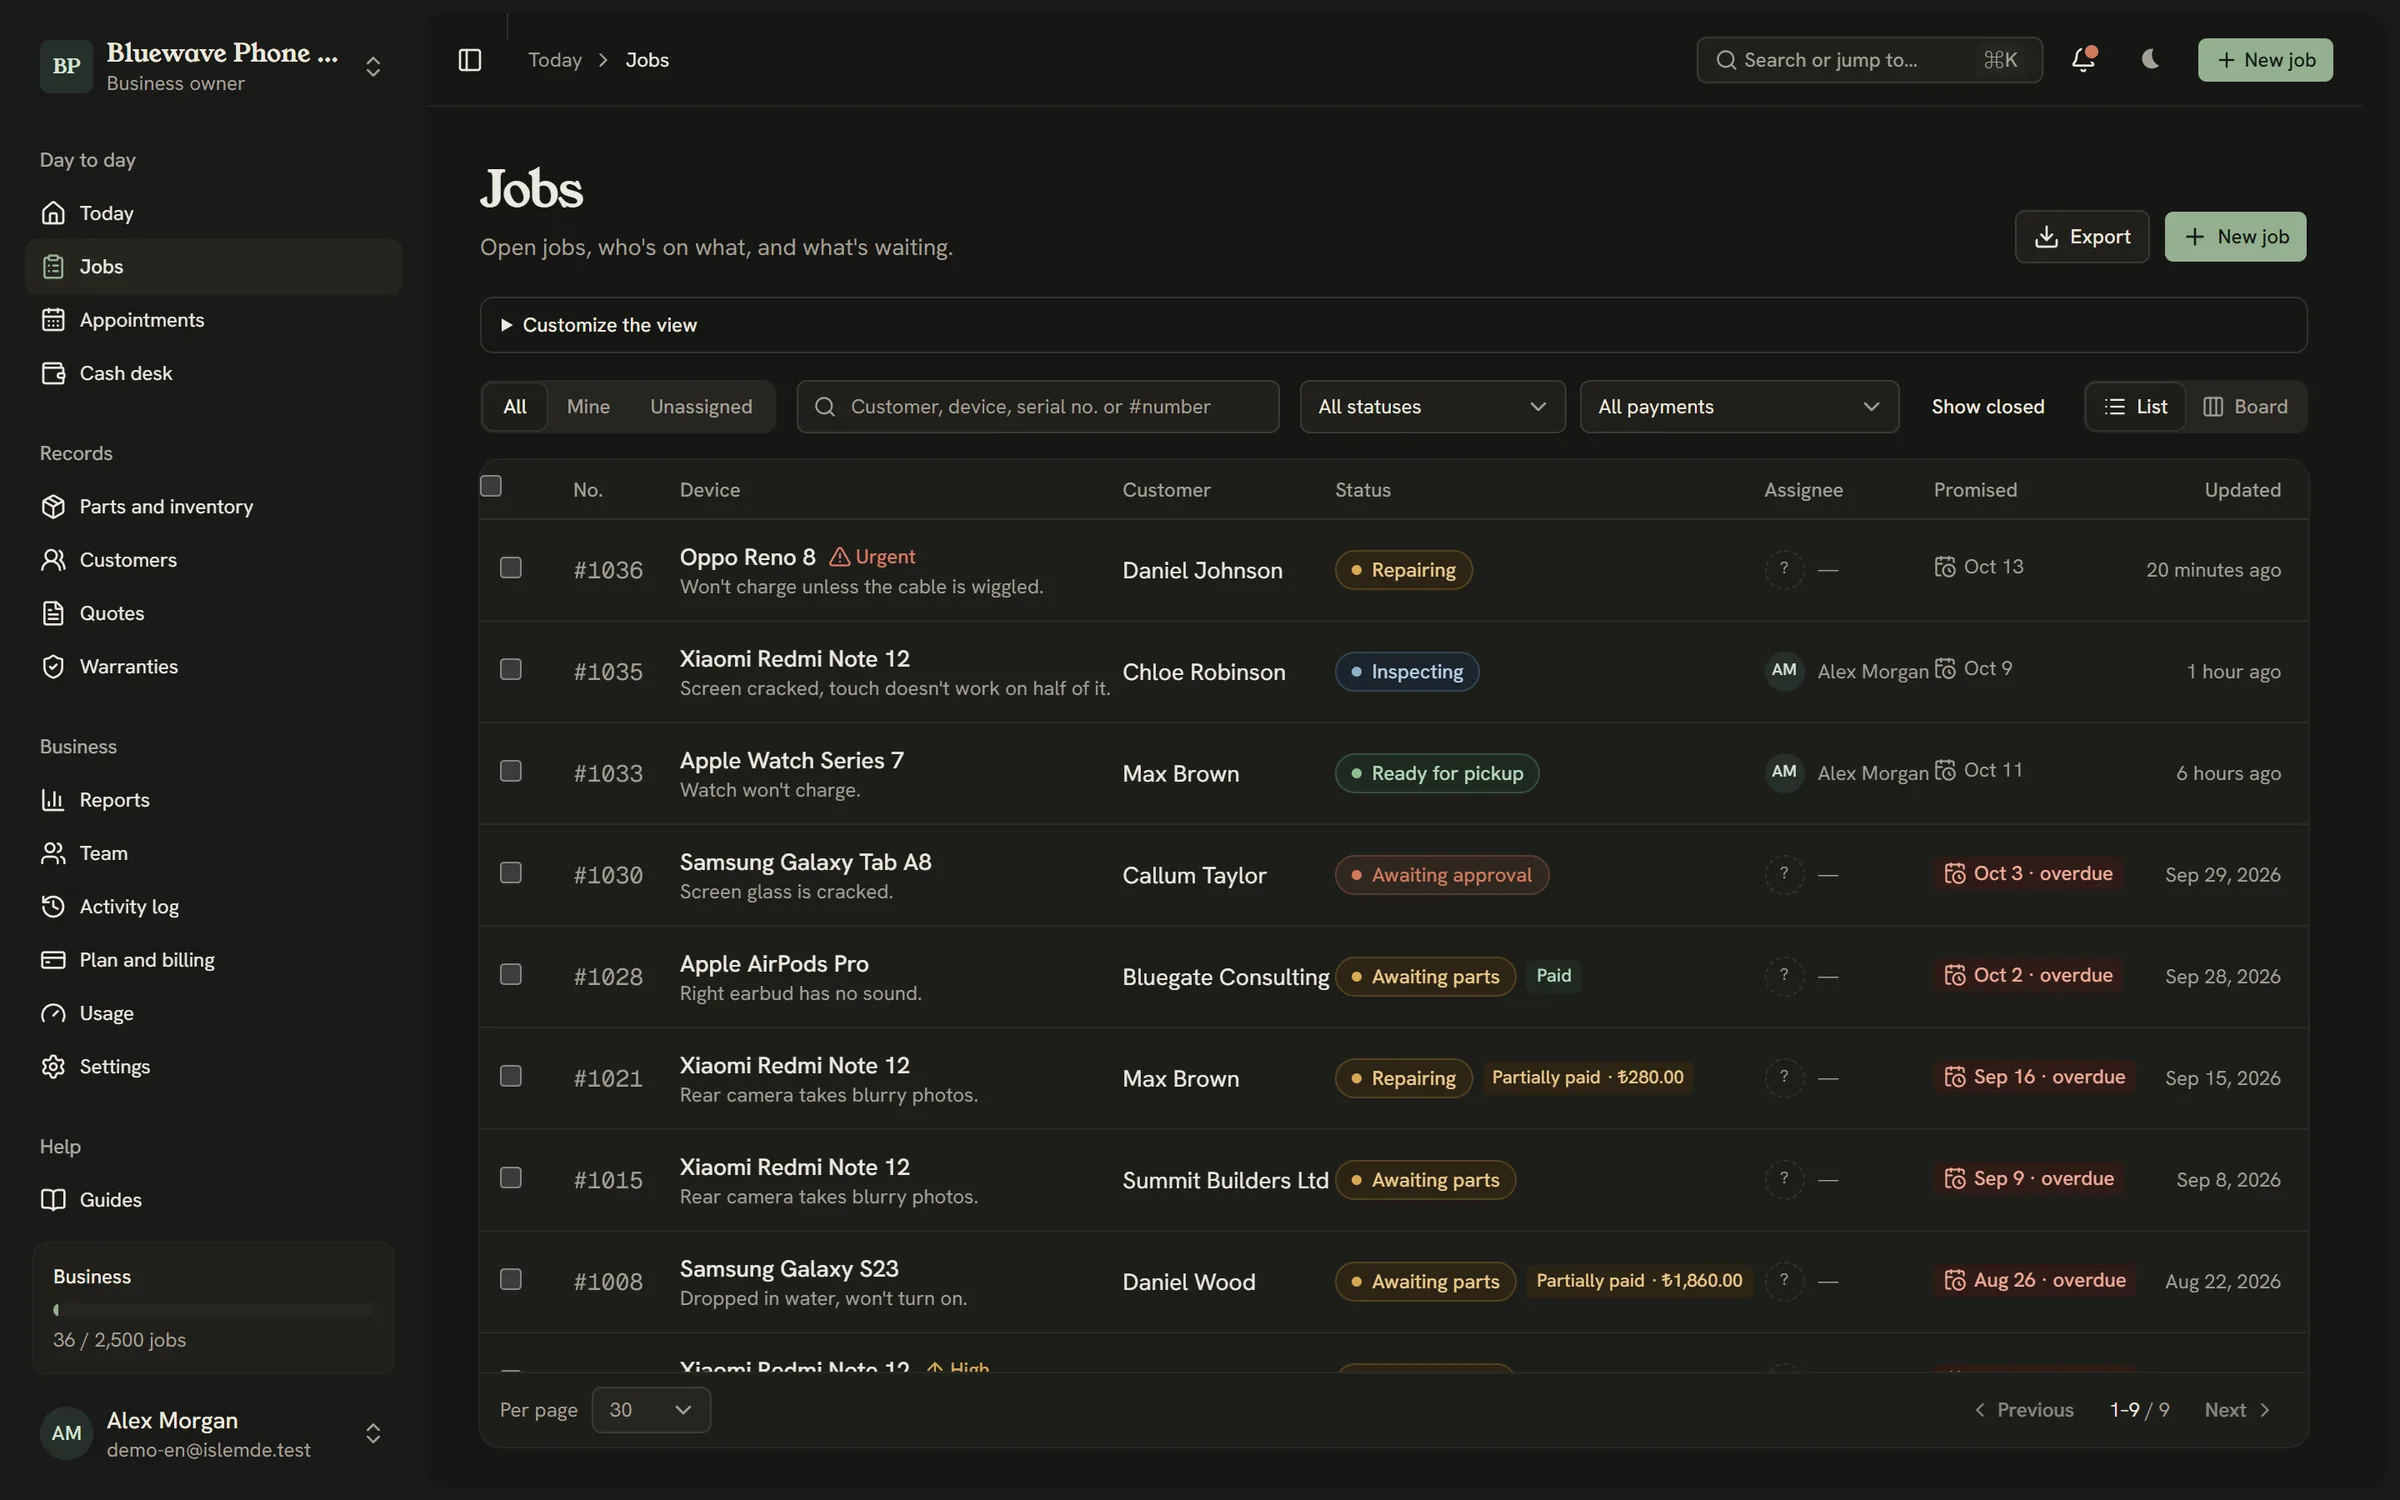Tick the checkbox for job #1036
Image resolution: width=2400 pixels, height=1500 pixels.
click(511, 568)
